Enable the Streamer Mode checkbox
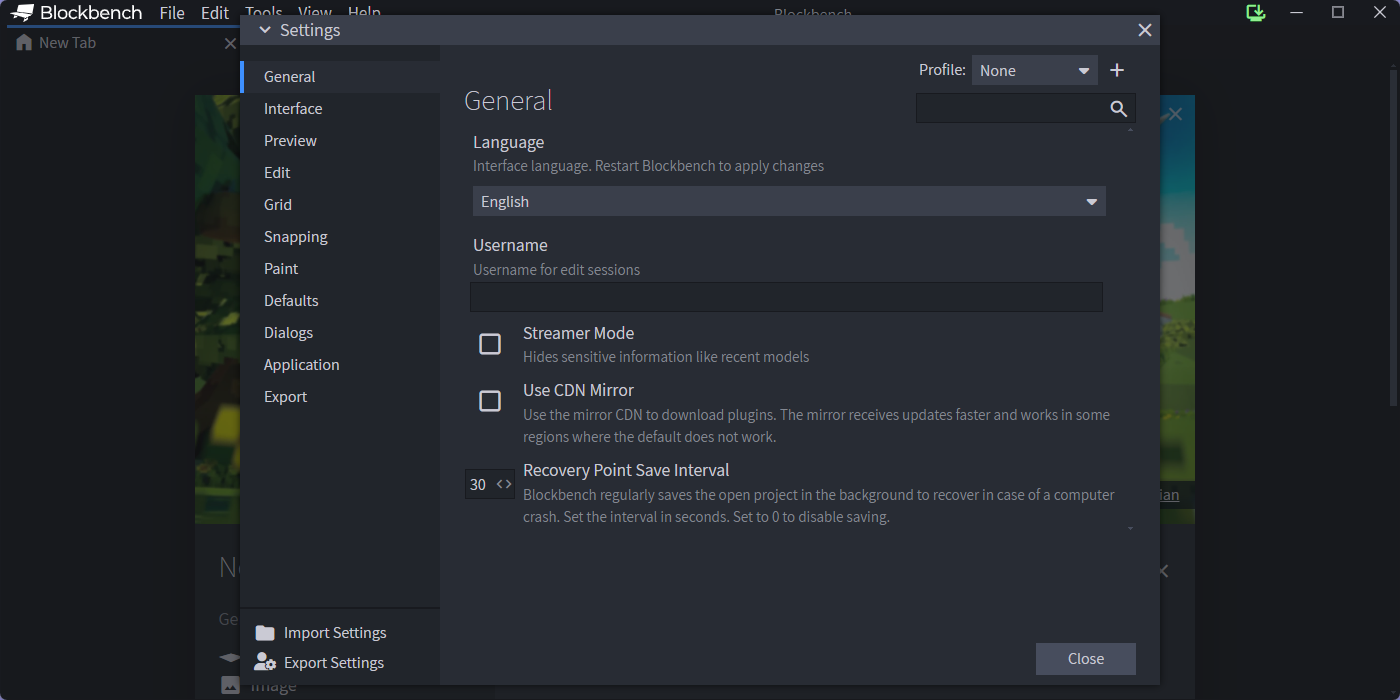 pyautogui.click(x=490, y=344)
